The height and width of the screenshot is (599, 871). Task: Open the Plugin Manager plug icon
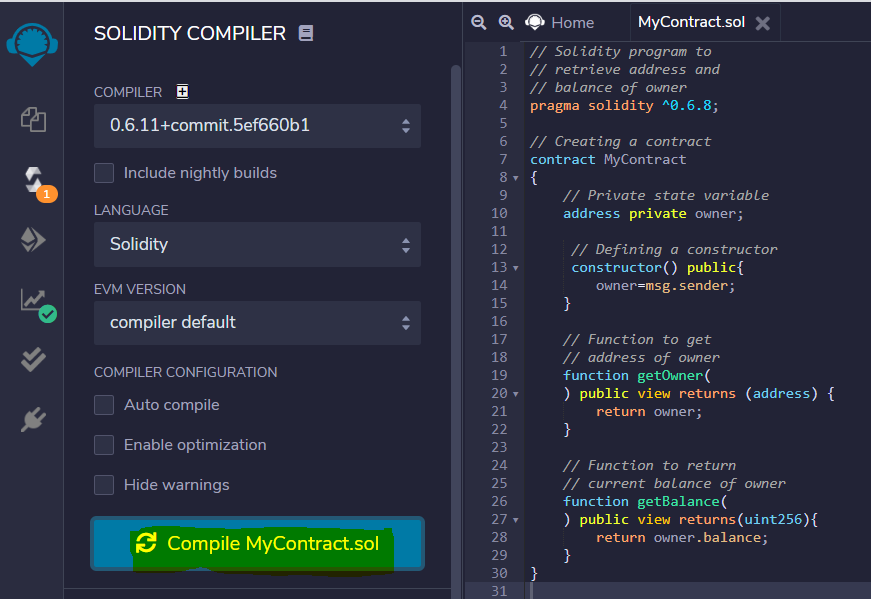click(x=33, y=420)
